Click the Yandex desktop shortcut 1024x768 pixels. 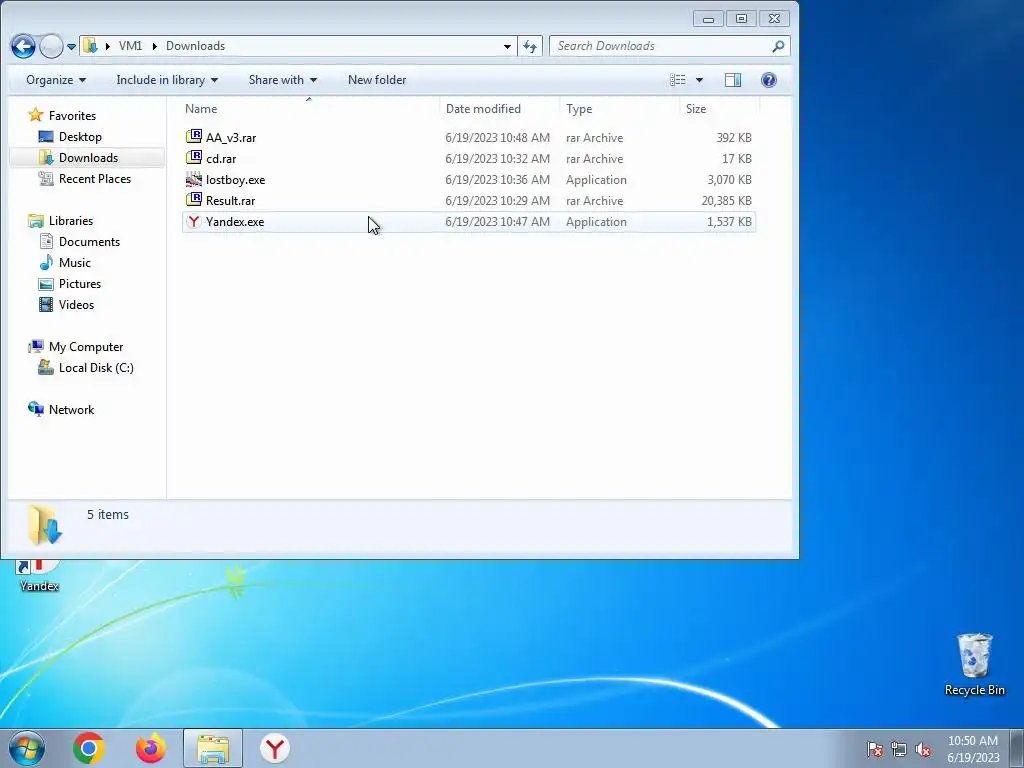click(39, 576)
